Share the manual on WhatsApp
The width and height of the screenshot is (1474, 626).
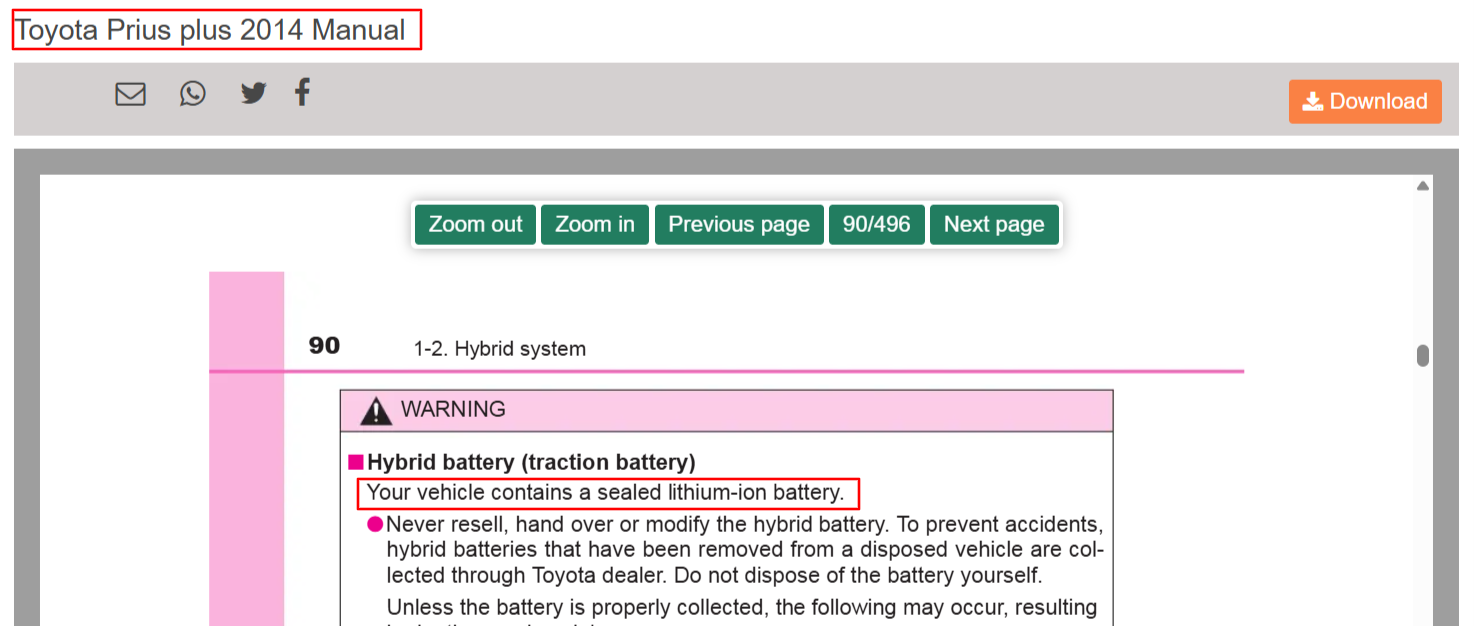coord(193,94)
